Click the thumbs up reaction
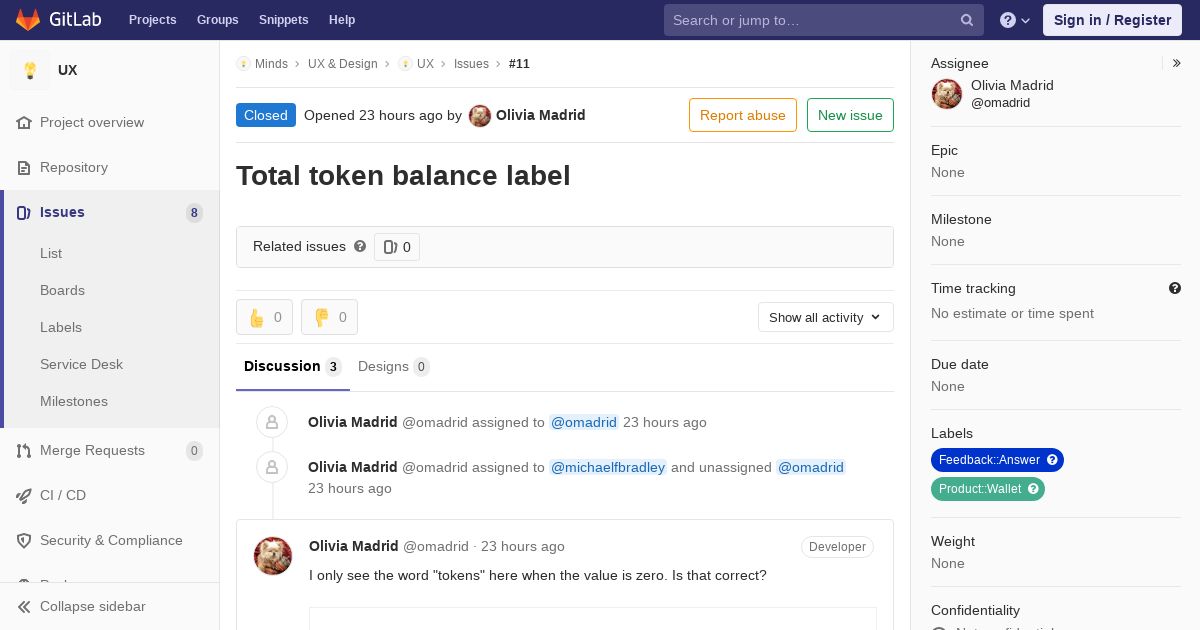Image resolution: width=1200 pixels, height=630 pixels. coord(264,317)
